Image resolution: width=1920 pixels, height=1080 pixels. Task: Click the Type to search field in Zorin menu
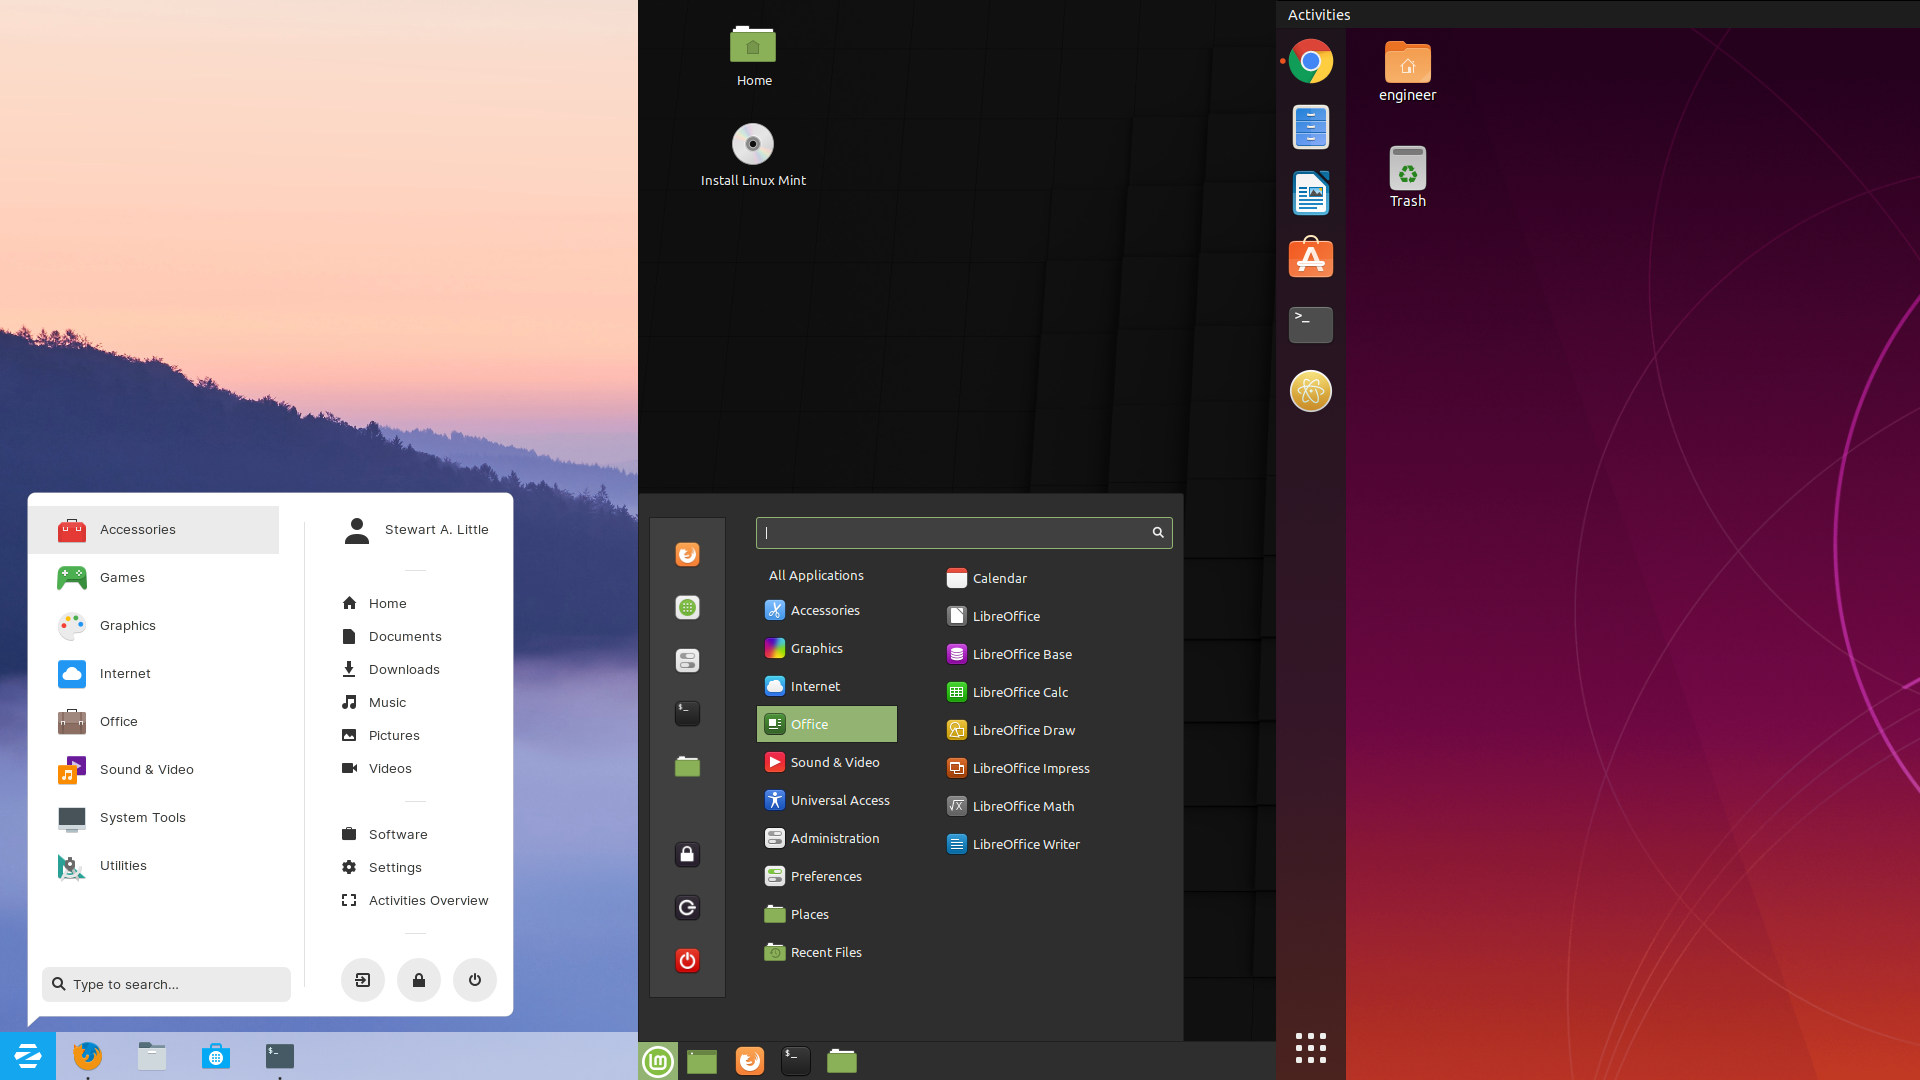[x=165, y=984]
